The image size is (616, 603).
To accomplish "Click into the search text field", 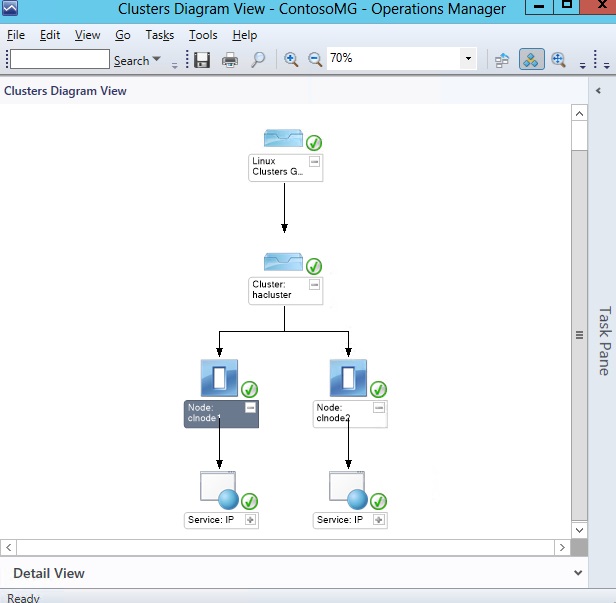I will pos(59,60).
